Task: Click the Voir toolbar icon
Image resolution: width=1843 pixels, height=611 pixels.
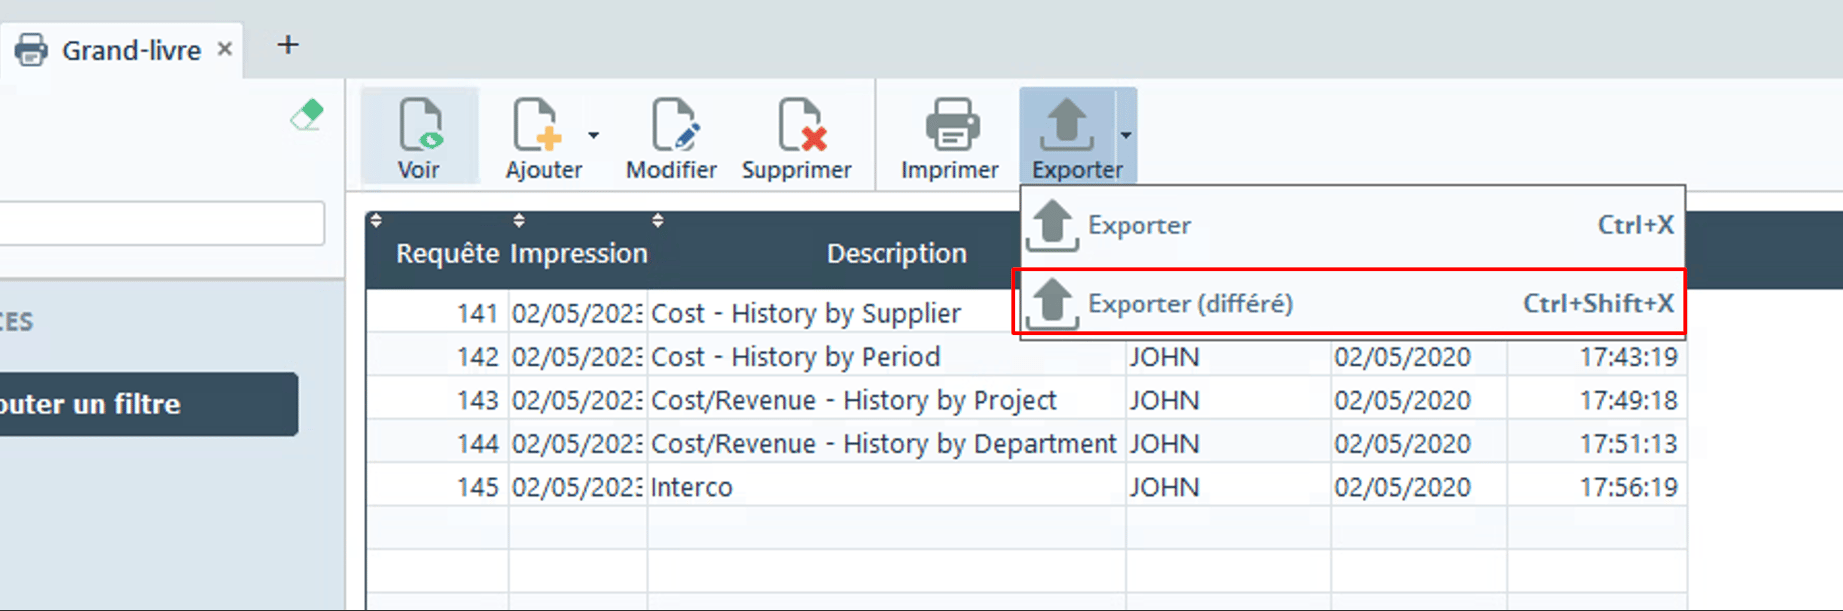Action: (x=419, y=126)
